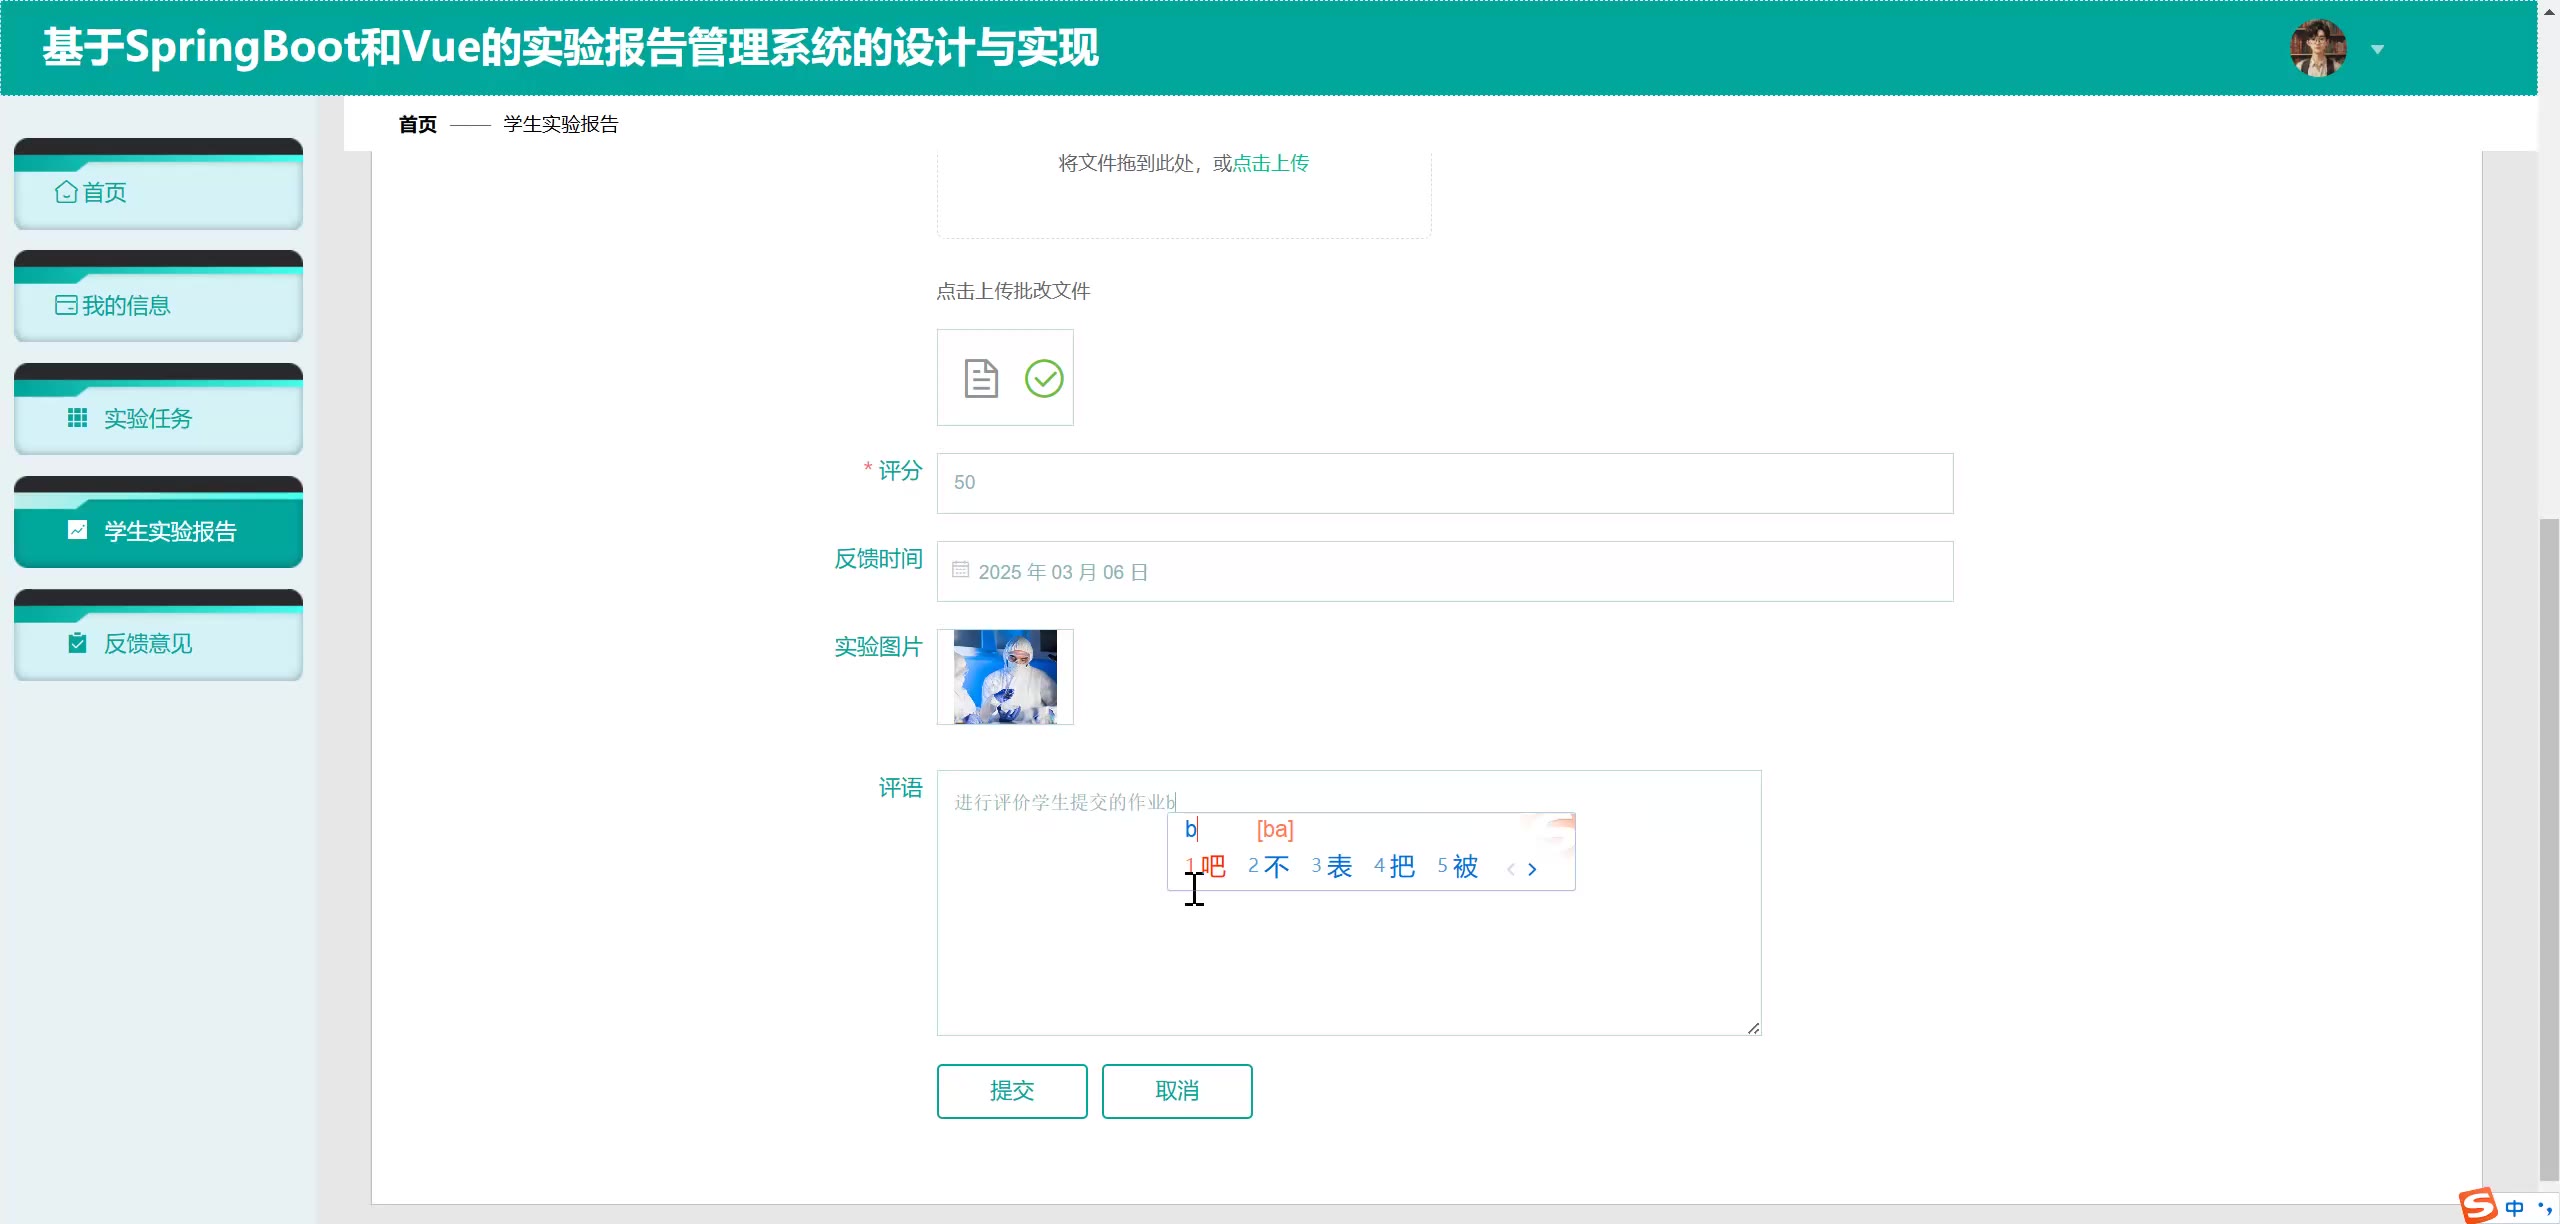Expand the user avatar dropdown arrow
Viewport: 2560px width, 1224px height.
tap(2378, 49)
